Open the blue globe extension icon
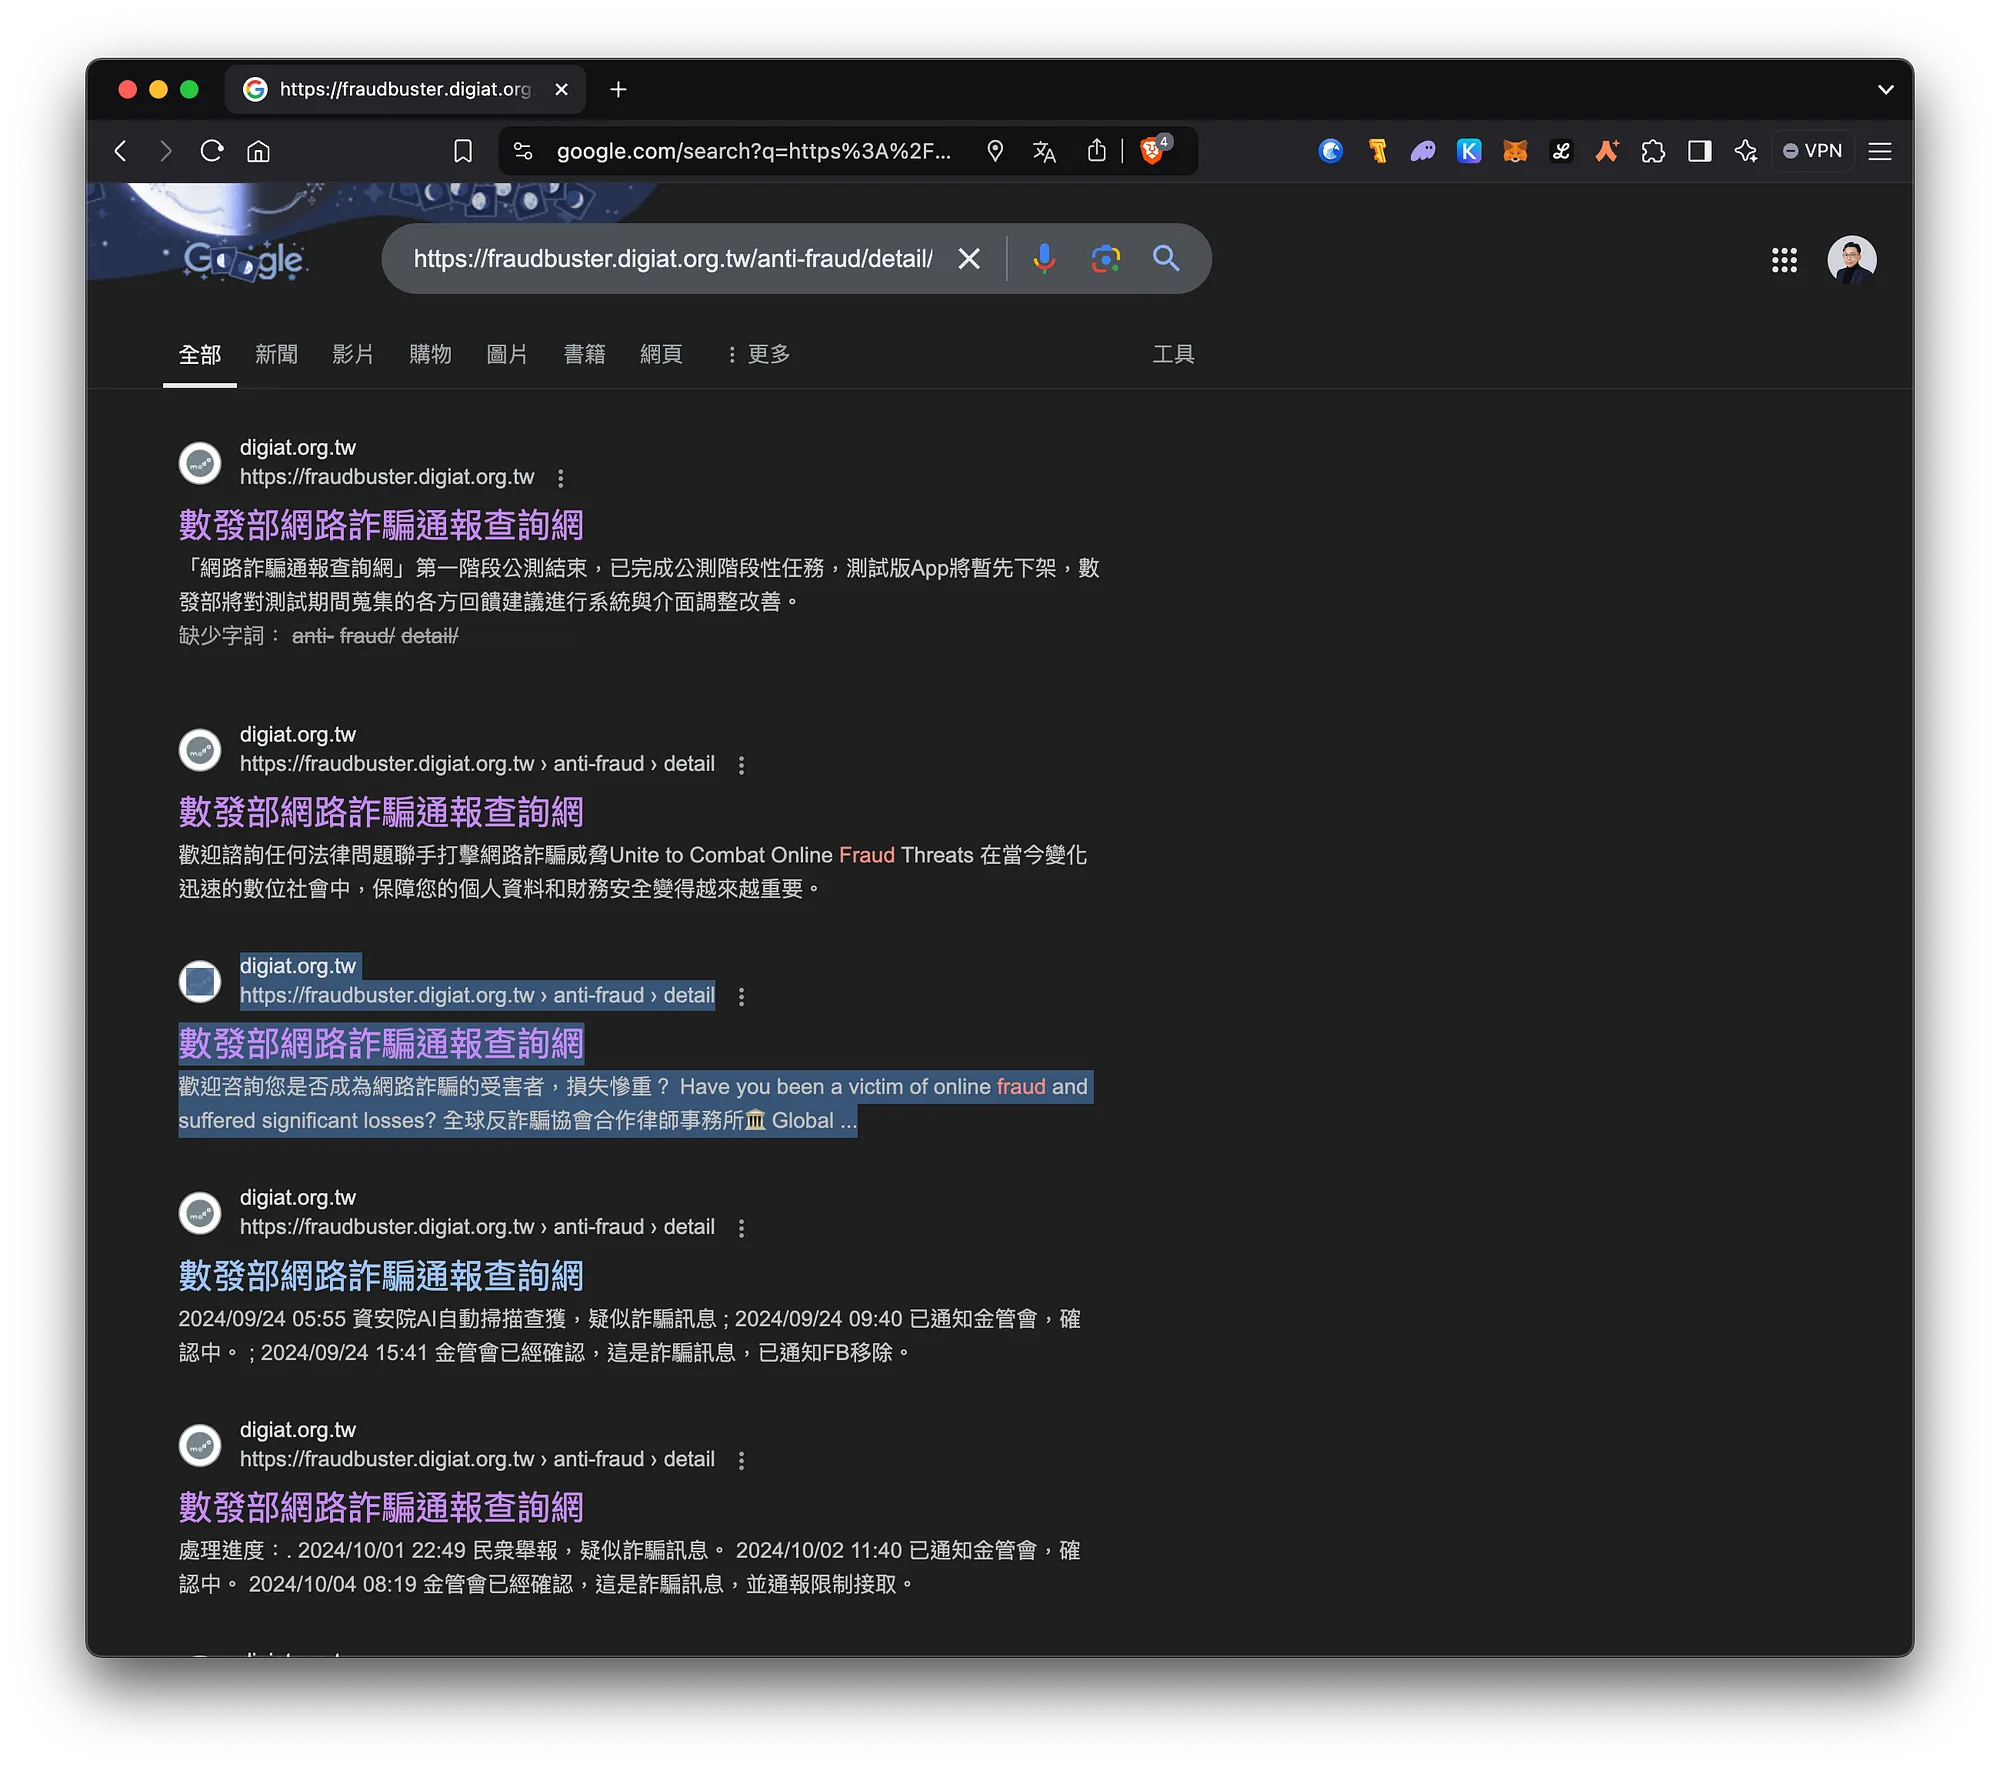This screenshot has width=2000, height=1771. click(1330, 151)
